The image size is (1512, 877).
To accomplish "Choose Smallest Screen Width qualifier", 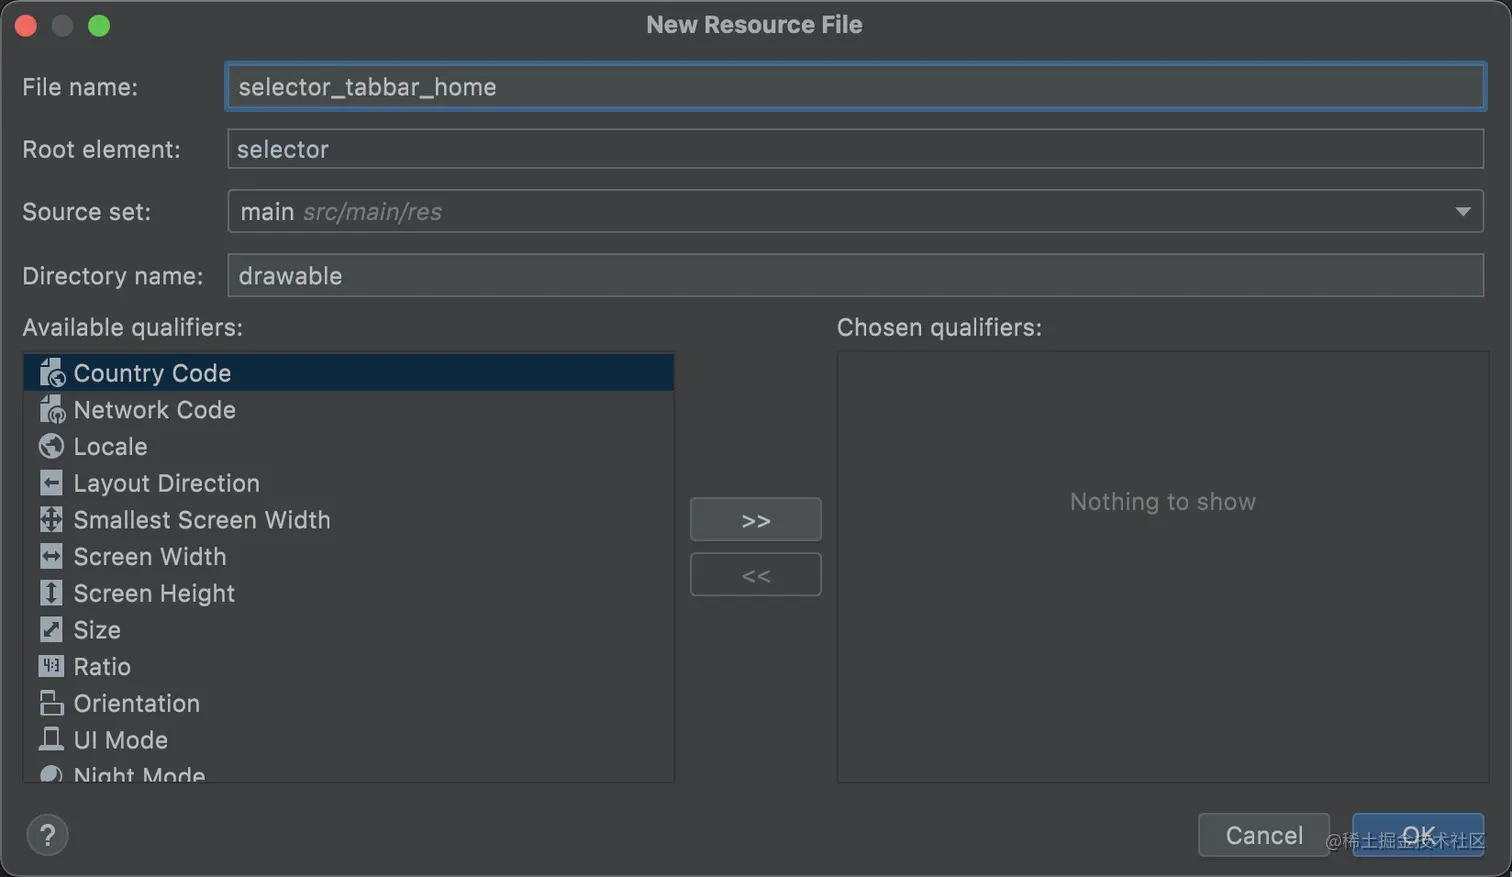I will pos(349,520).
